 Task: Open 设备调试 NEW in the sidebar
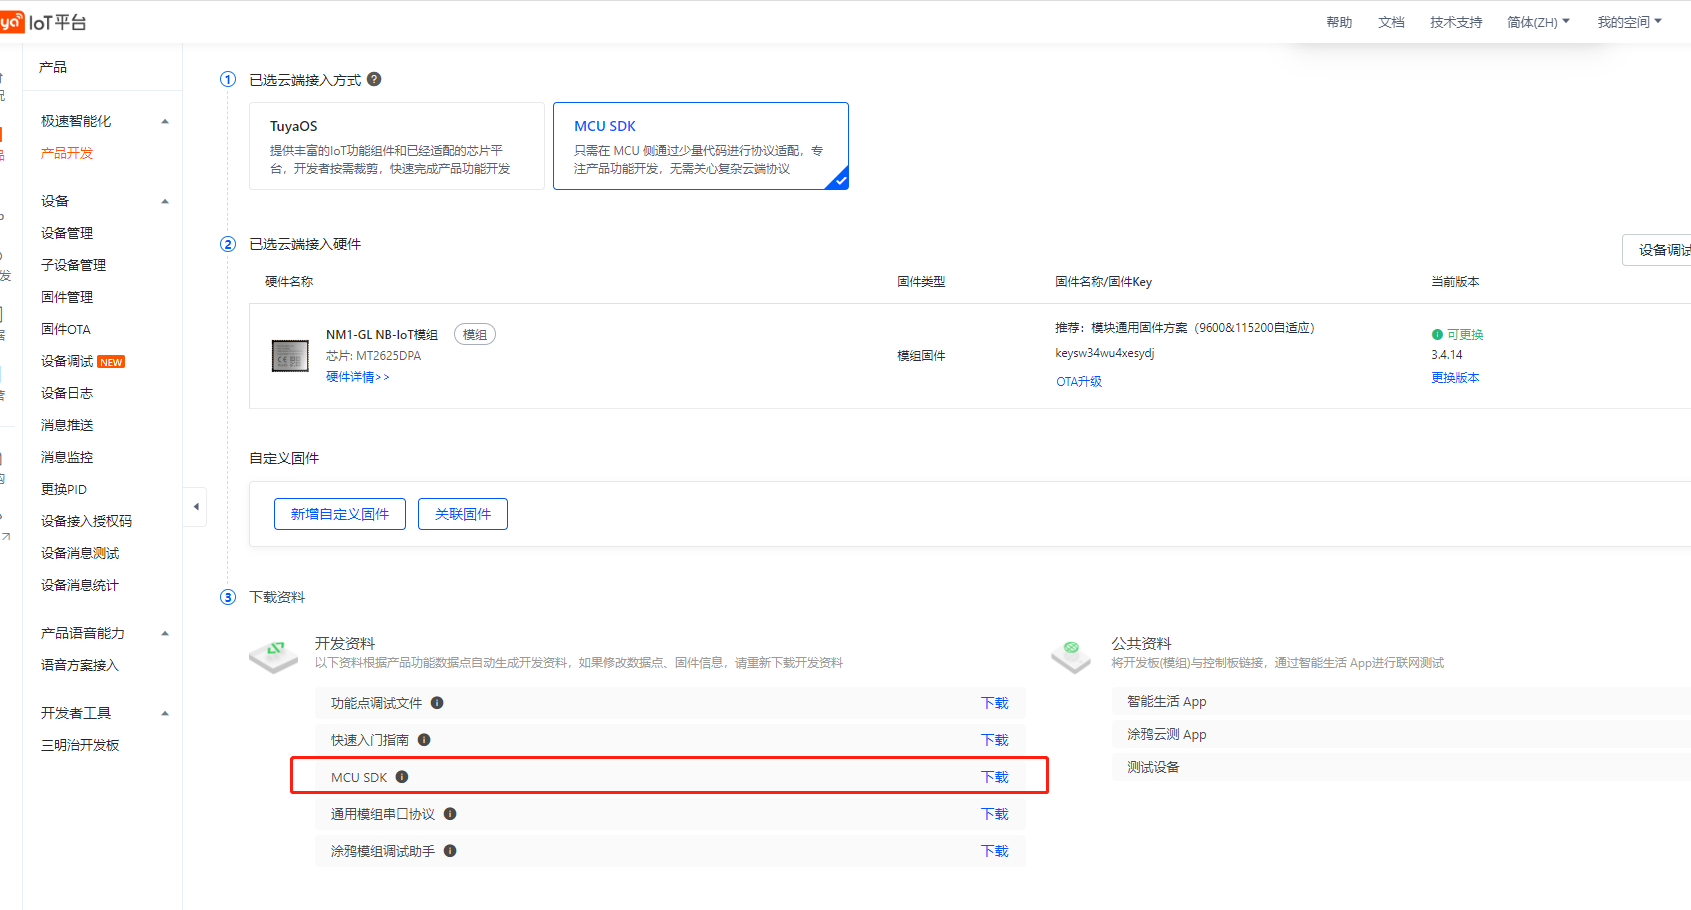[x=83, y=361]
